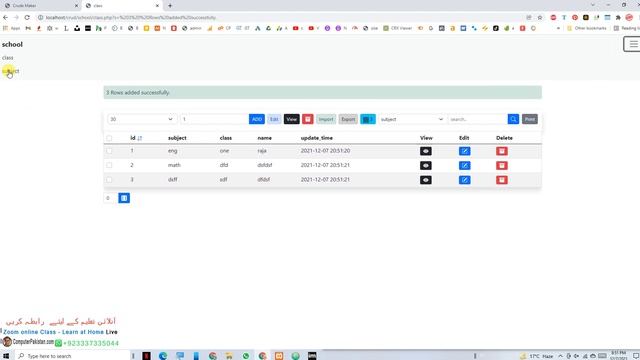View row with subject eng
Screen dimensions: 640x360
(x=426, y=151)
